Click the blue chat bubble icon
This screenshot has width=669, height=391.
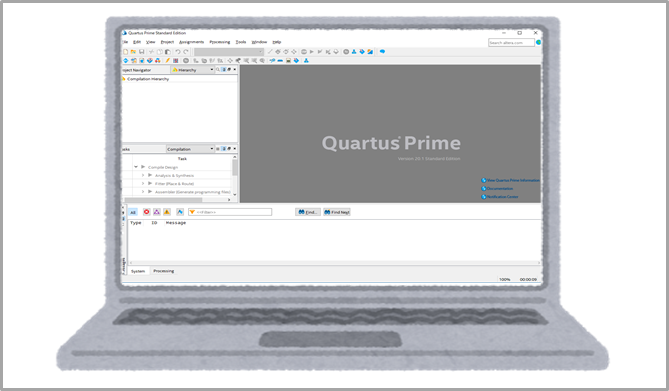pyautogui.click(x=382, y=52)
